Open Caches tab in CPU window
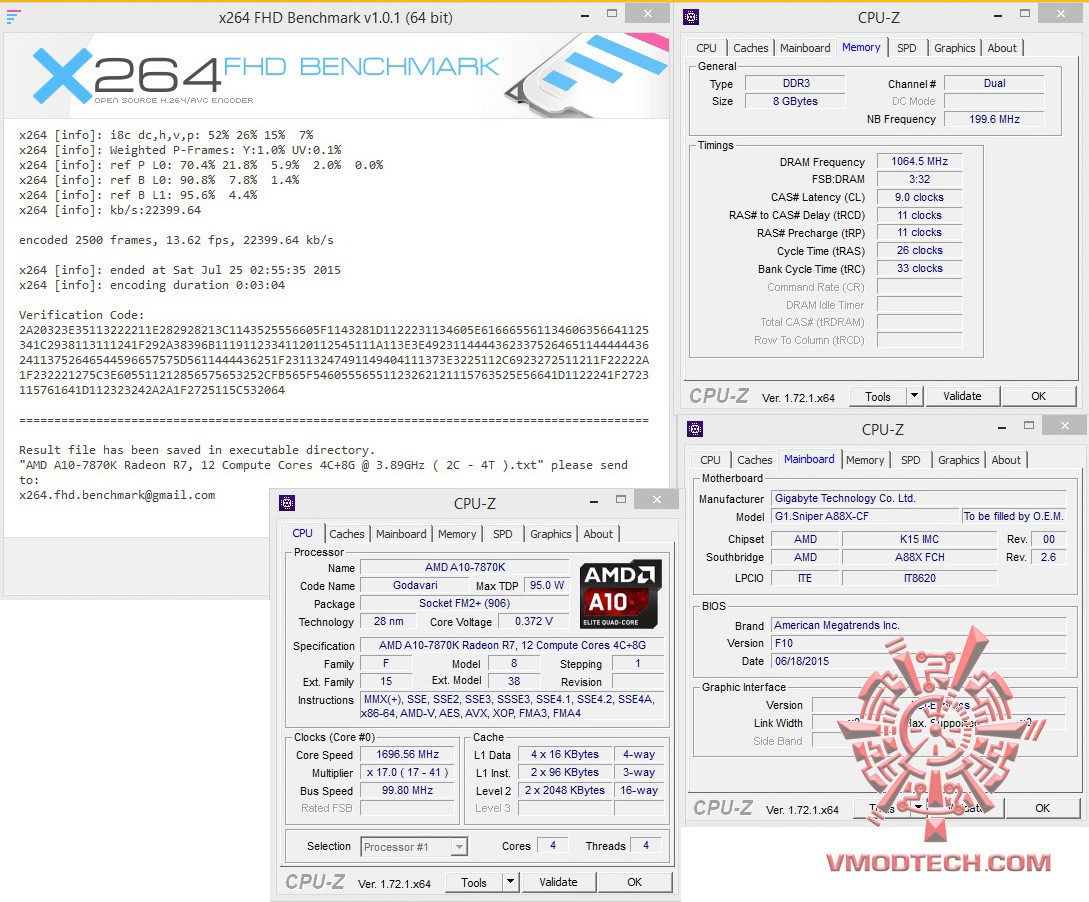Image resolution: width=1089 pixels, height=902 pixels. (x=347, y=534)
